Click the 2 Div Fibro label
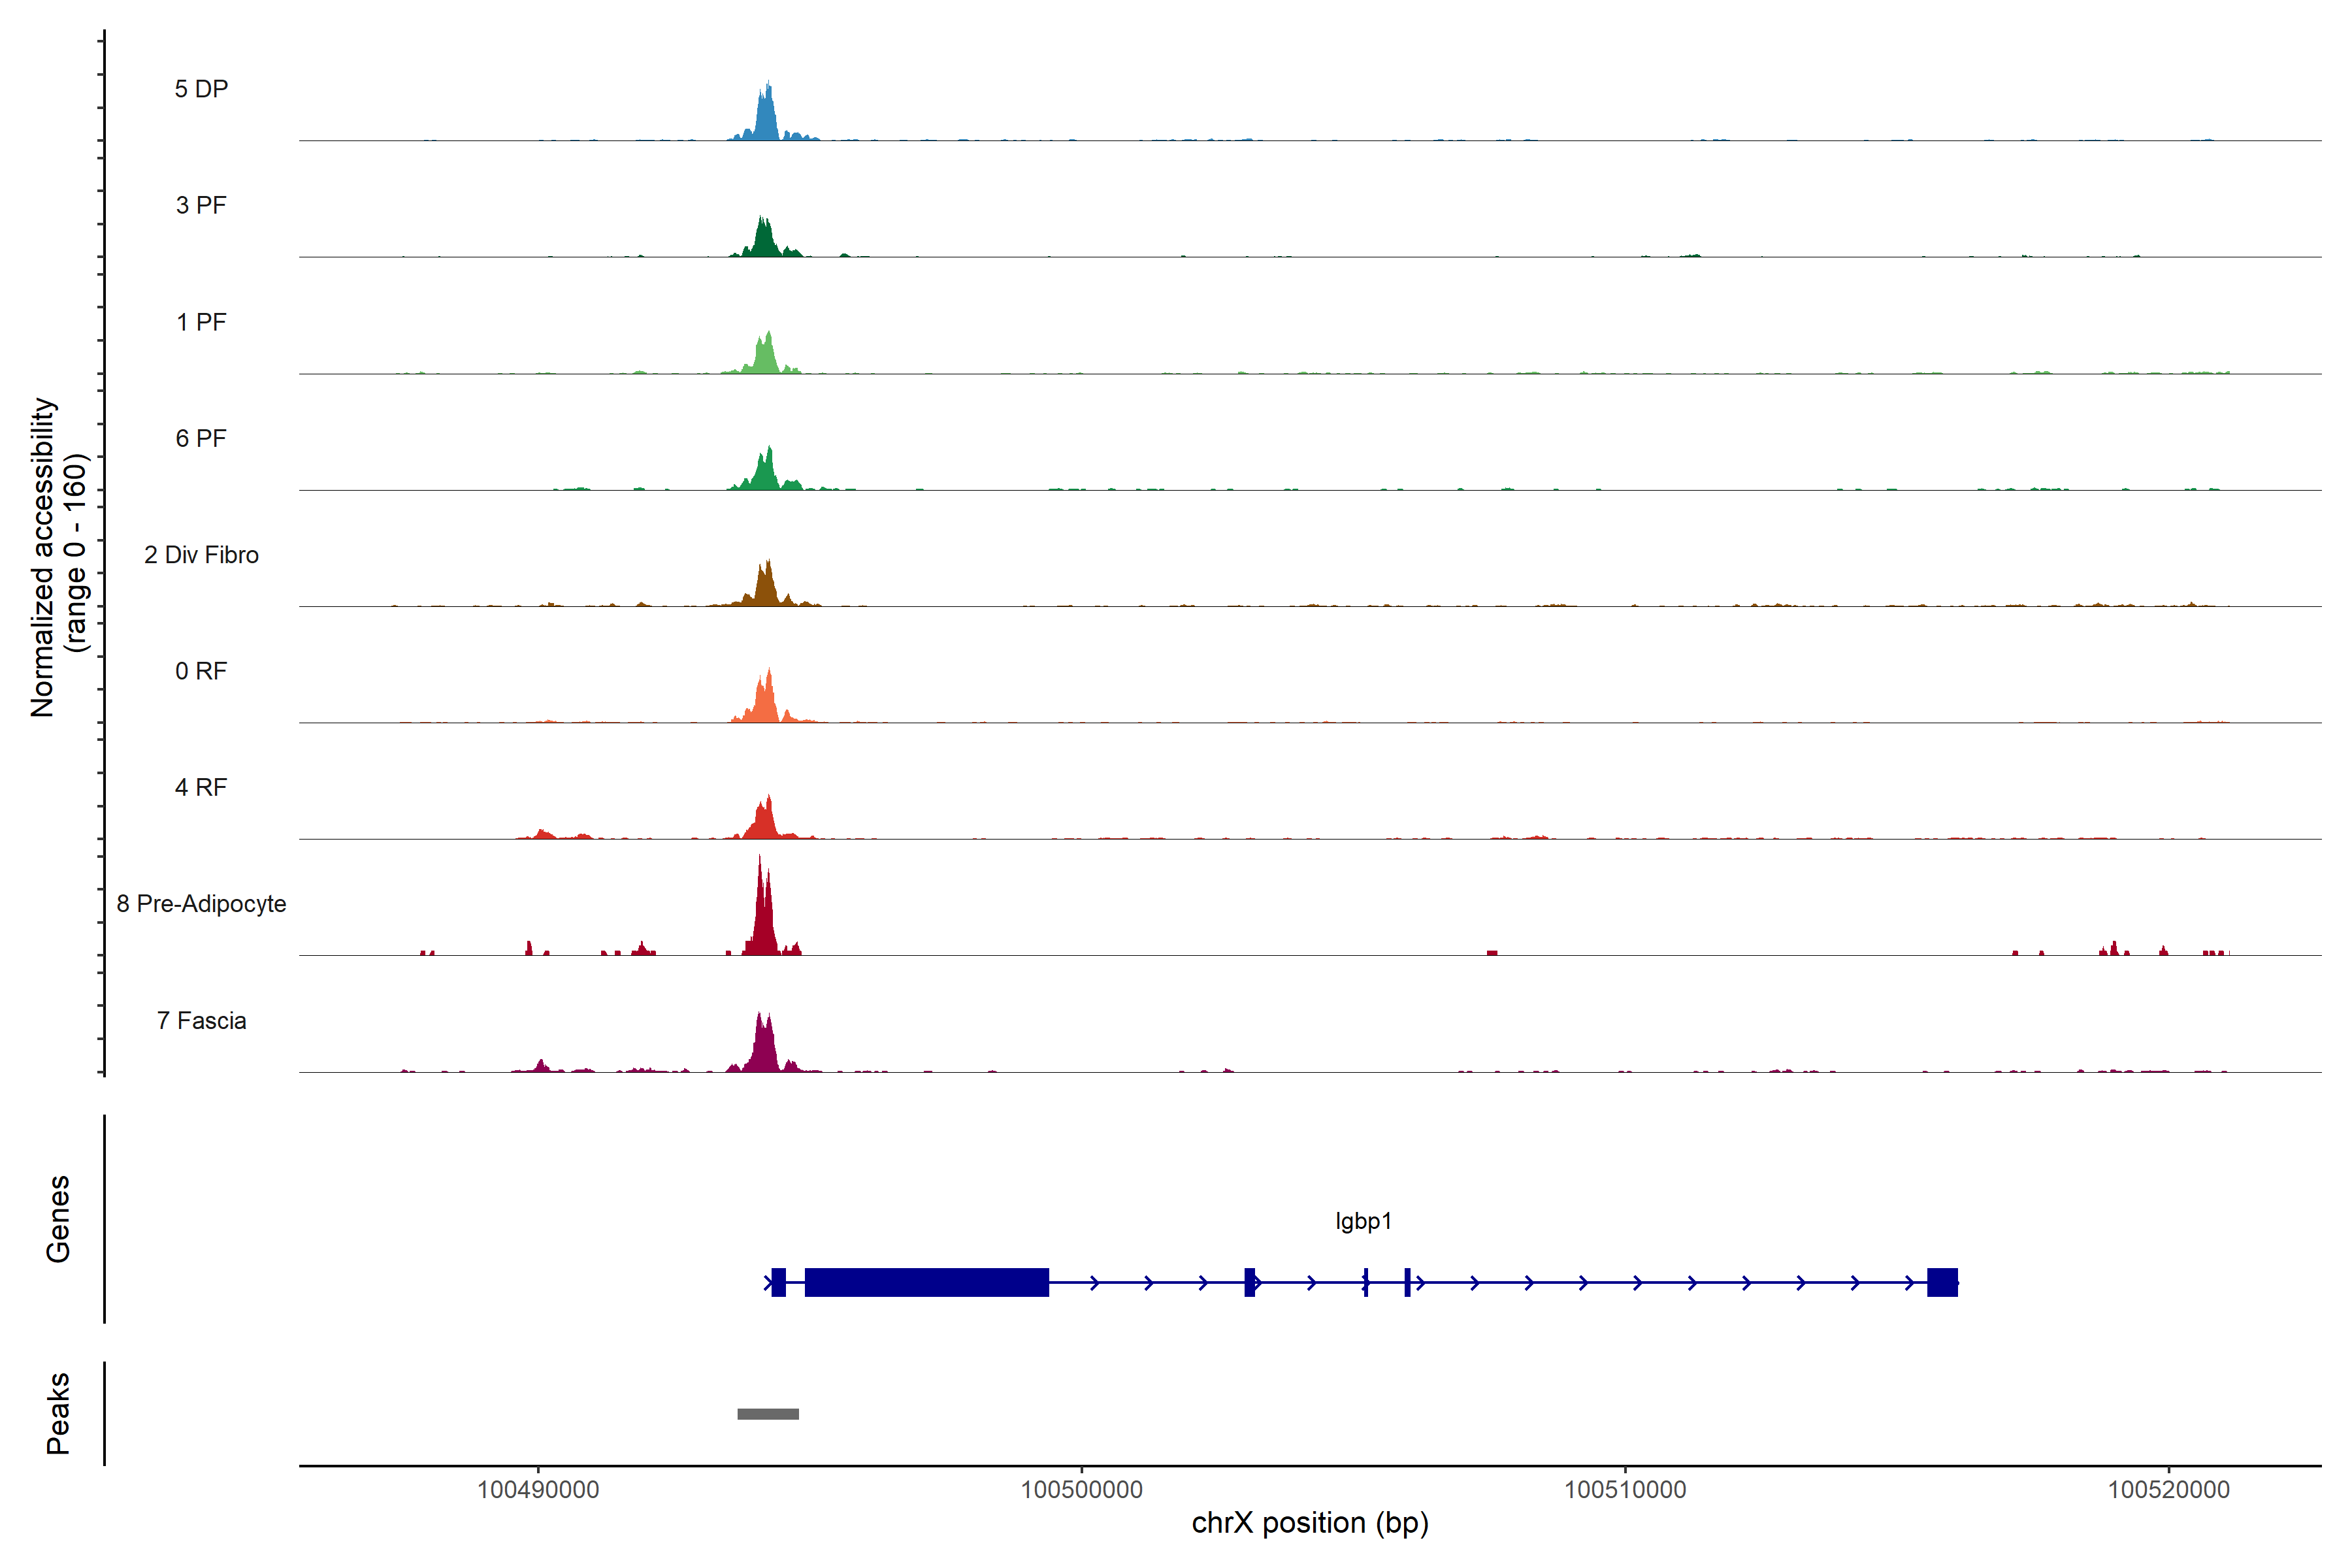Image resolution: width=2352 pixels, height=1568 pixels. [201, 555]
